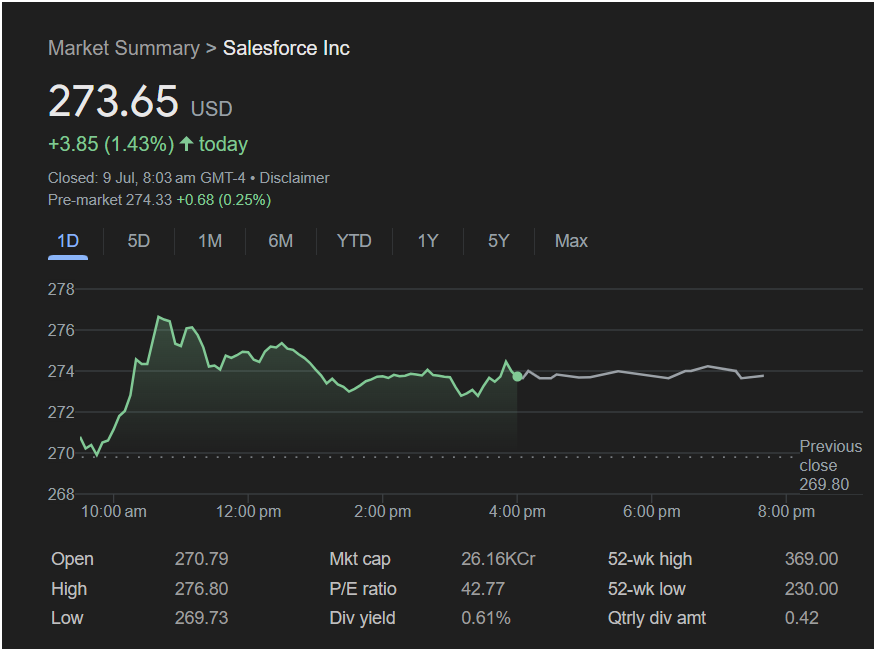Click the Closed: 9 Jul timestamp text
This screenshot has height=651, width=876.
tap(146, 178)
